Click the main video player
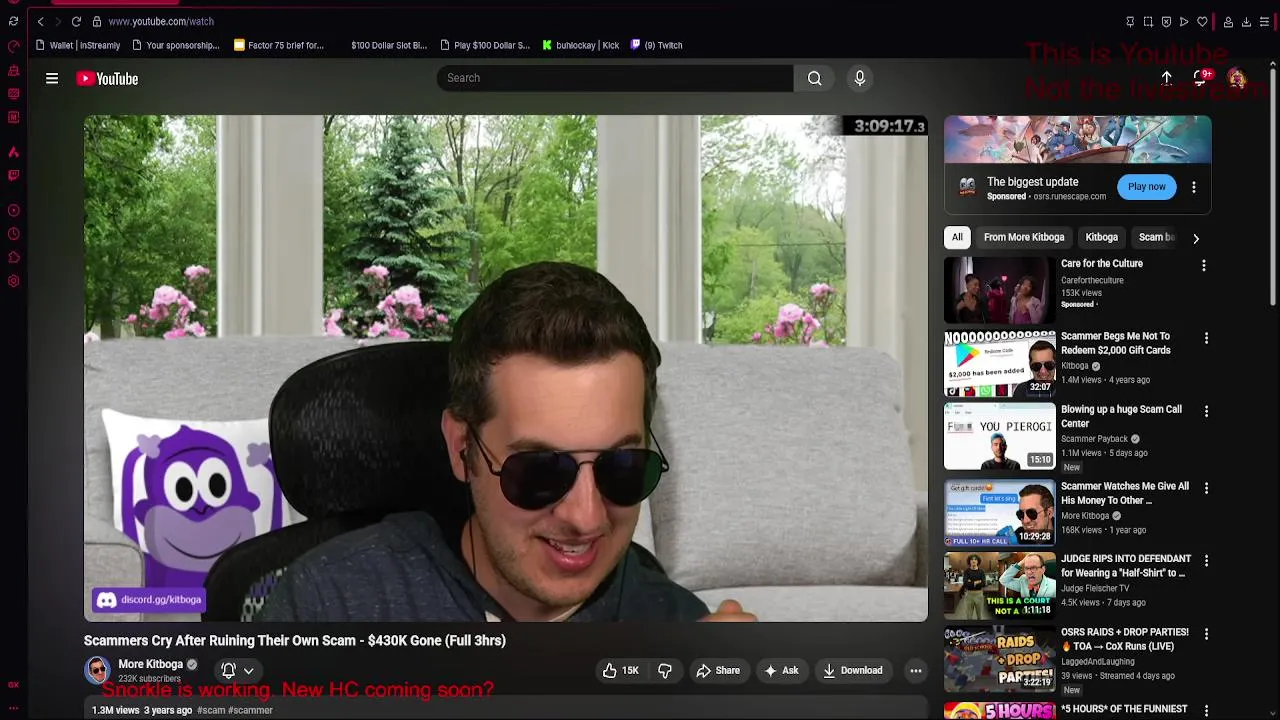The width and height of the screenshot is (1280, 720). [x=506, y=368]
